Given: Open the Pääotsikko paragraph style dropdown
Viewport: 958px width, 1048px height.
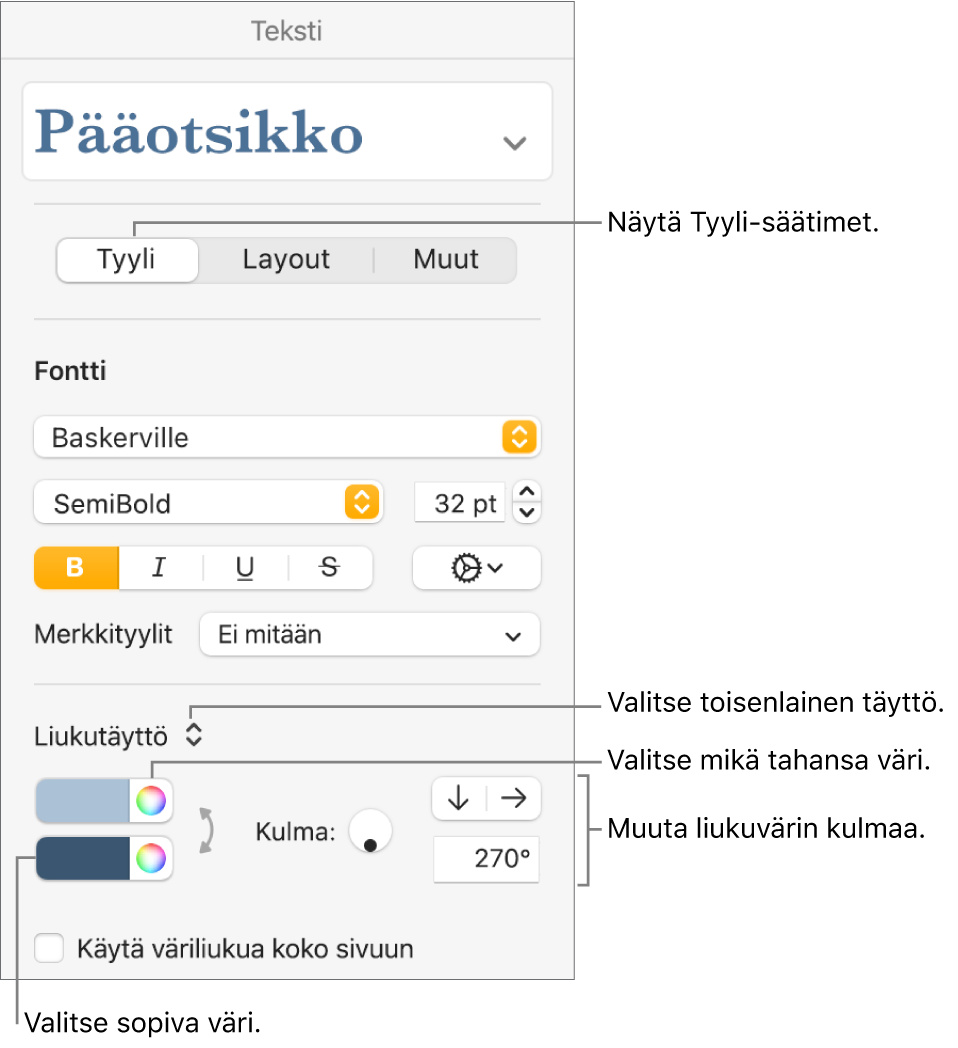Looking at the screenshot, I should click(287, 131).
